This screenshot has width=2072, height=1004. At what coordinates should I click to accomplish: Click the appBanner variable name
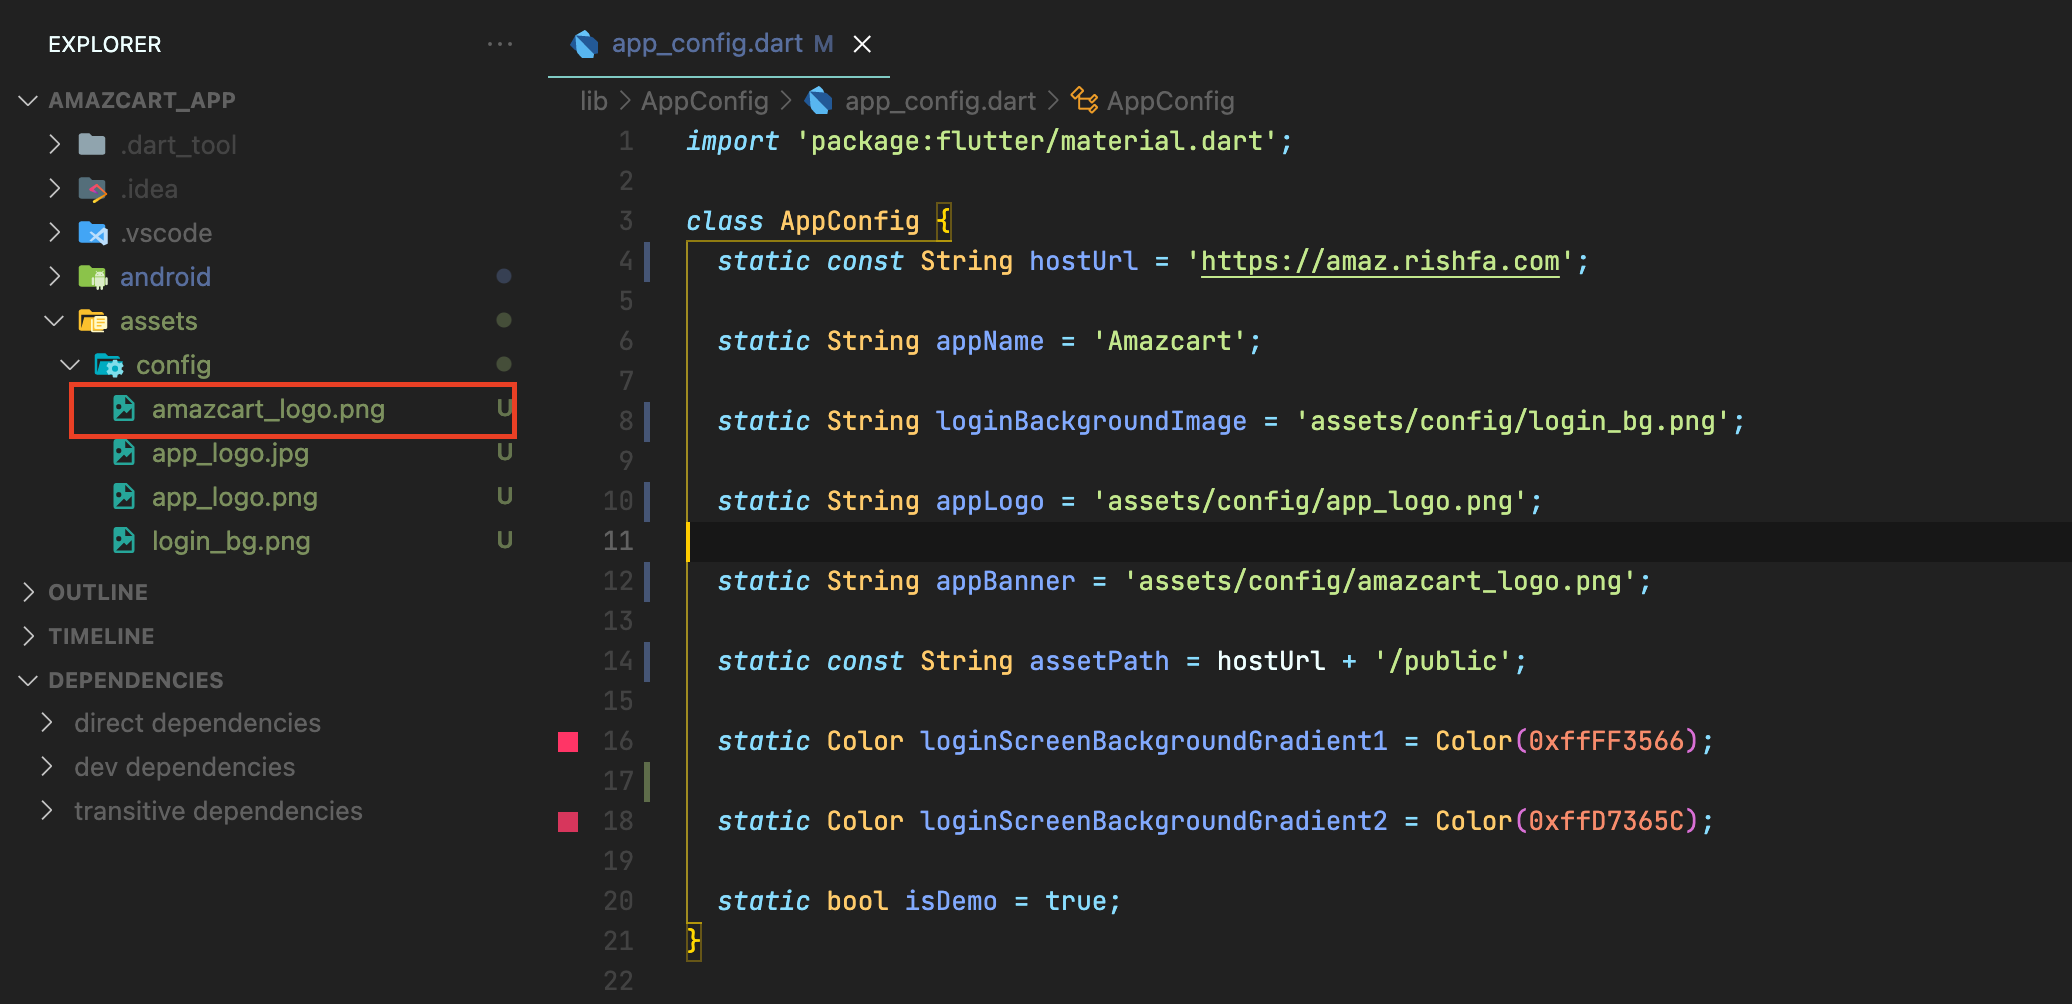[1005, 581]
